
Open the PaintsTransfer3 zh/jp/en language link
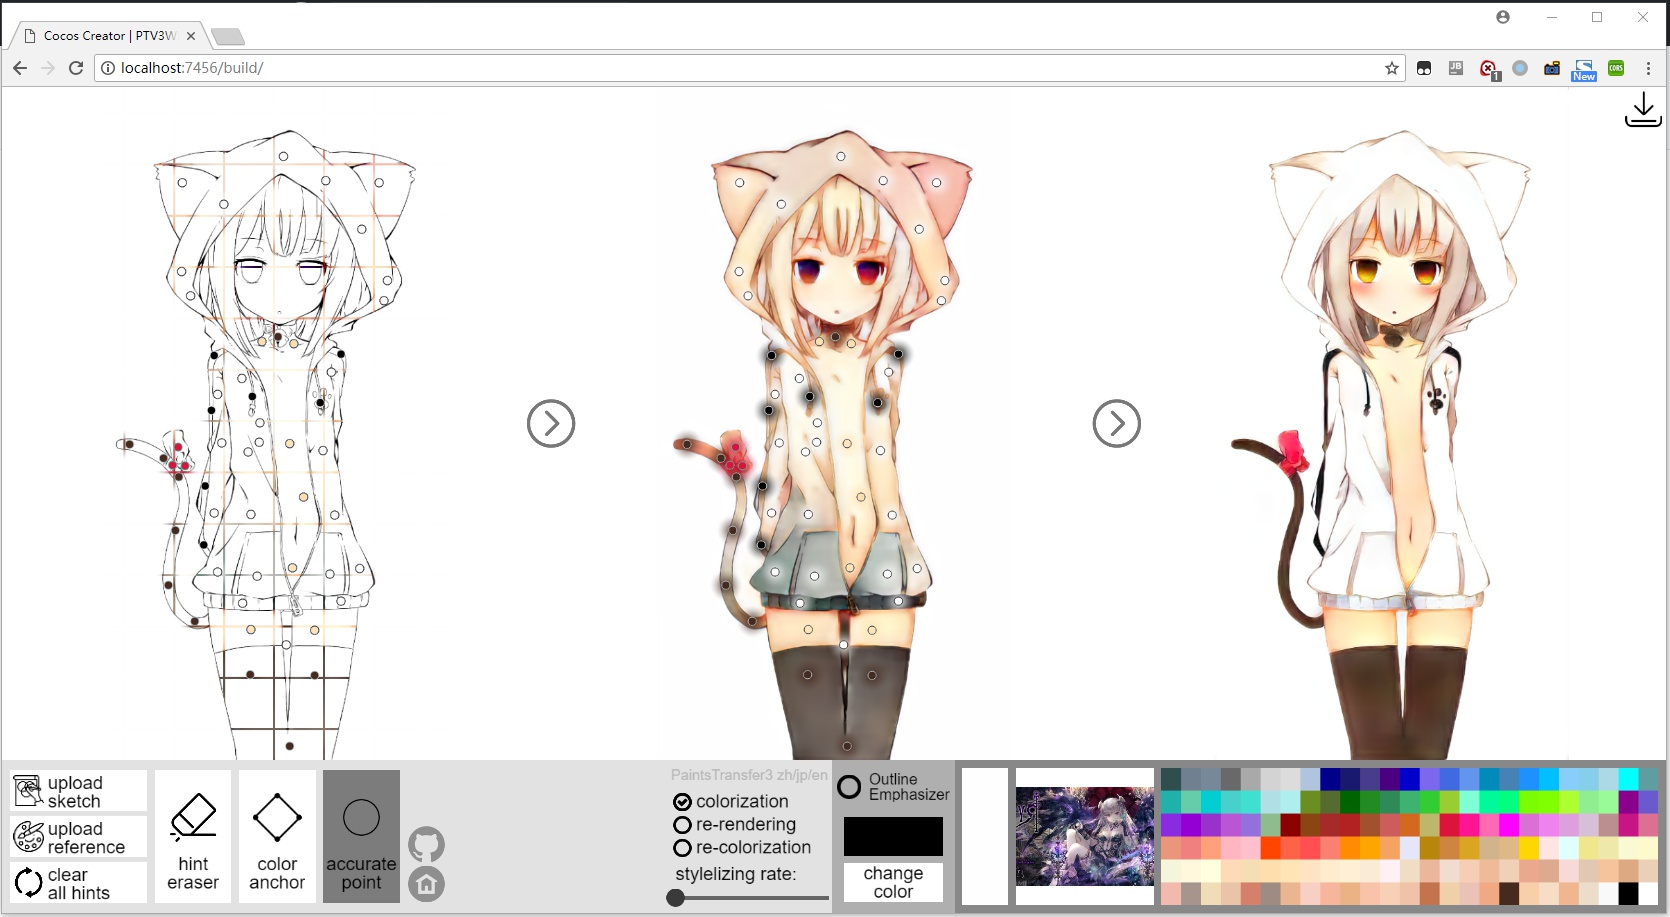click(749, 775)
